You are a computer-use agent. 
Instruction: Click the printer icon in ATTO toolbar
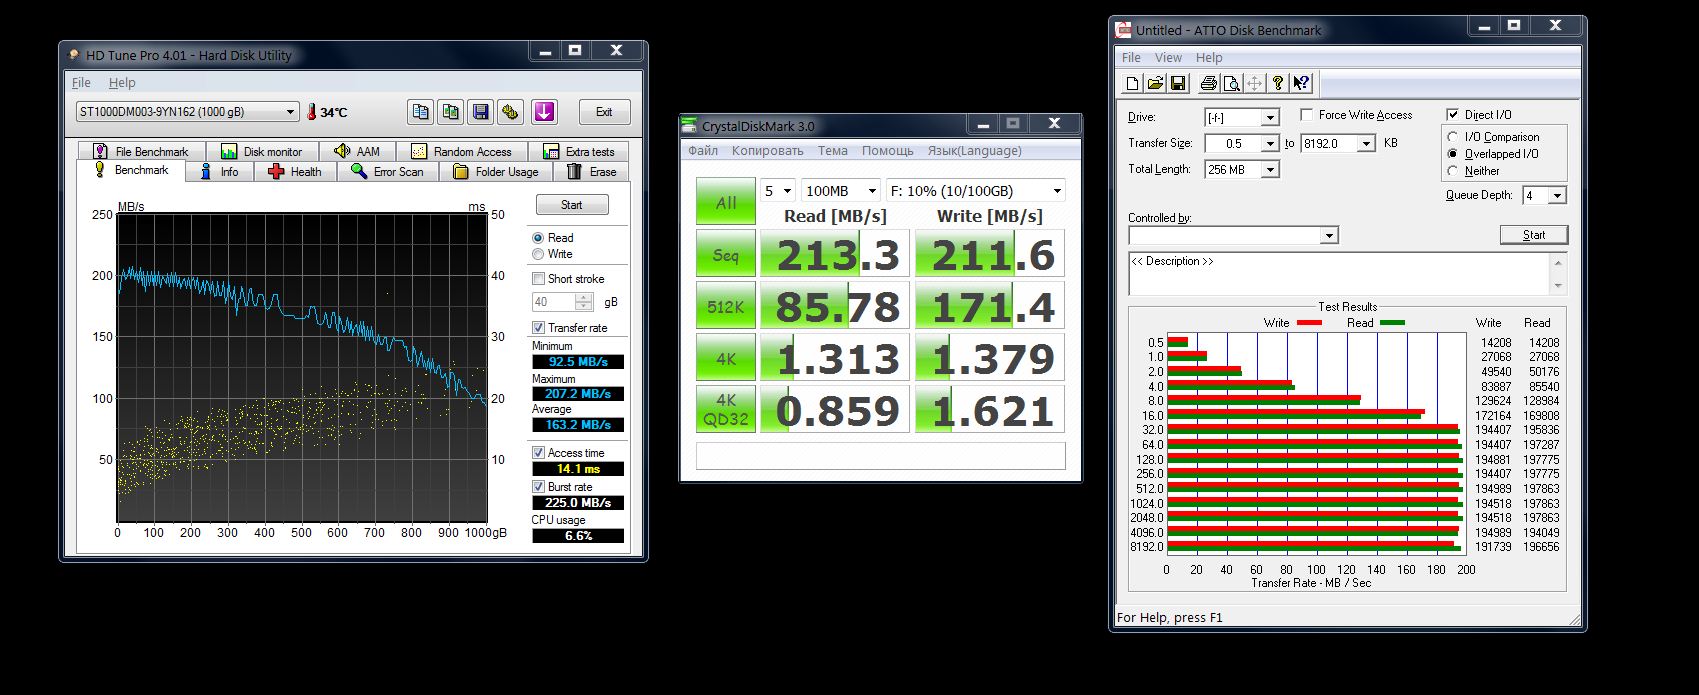1208,83
